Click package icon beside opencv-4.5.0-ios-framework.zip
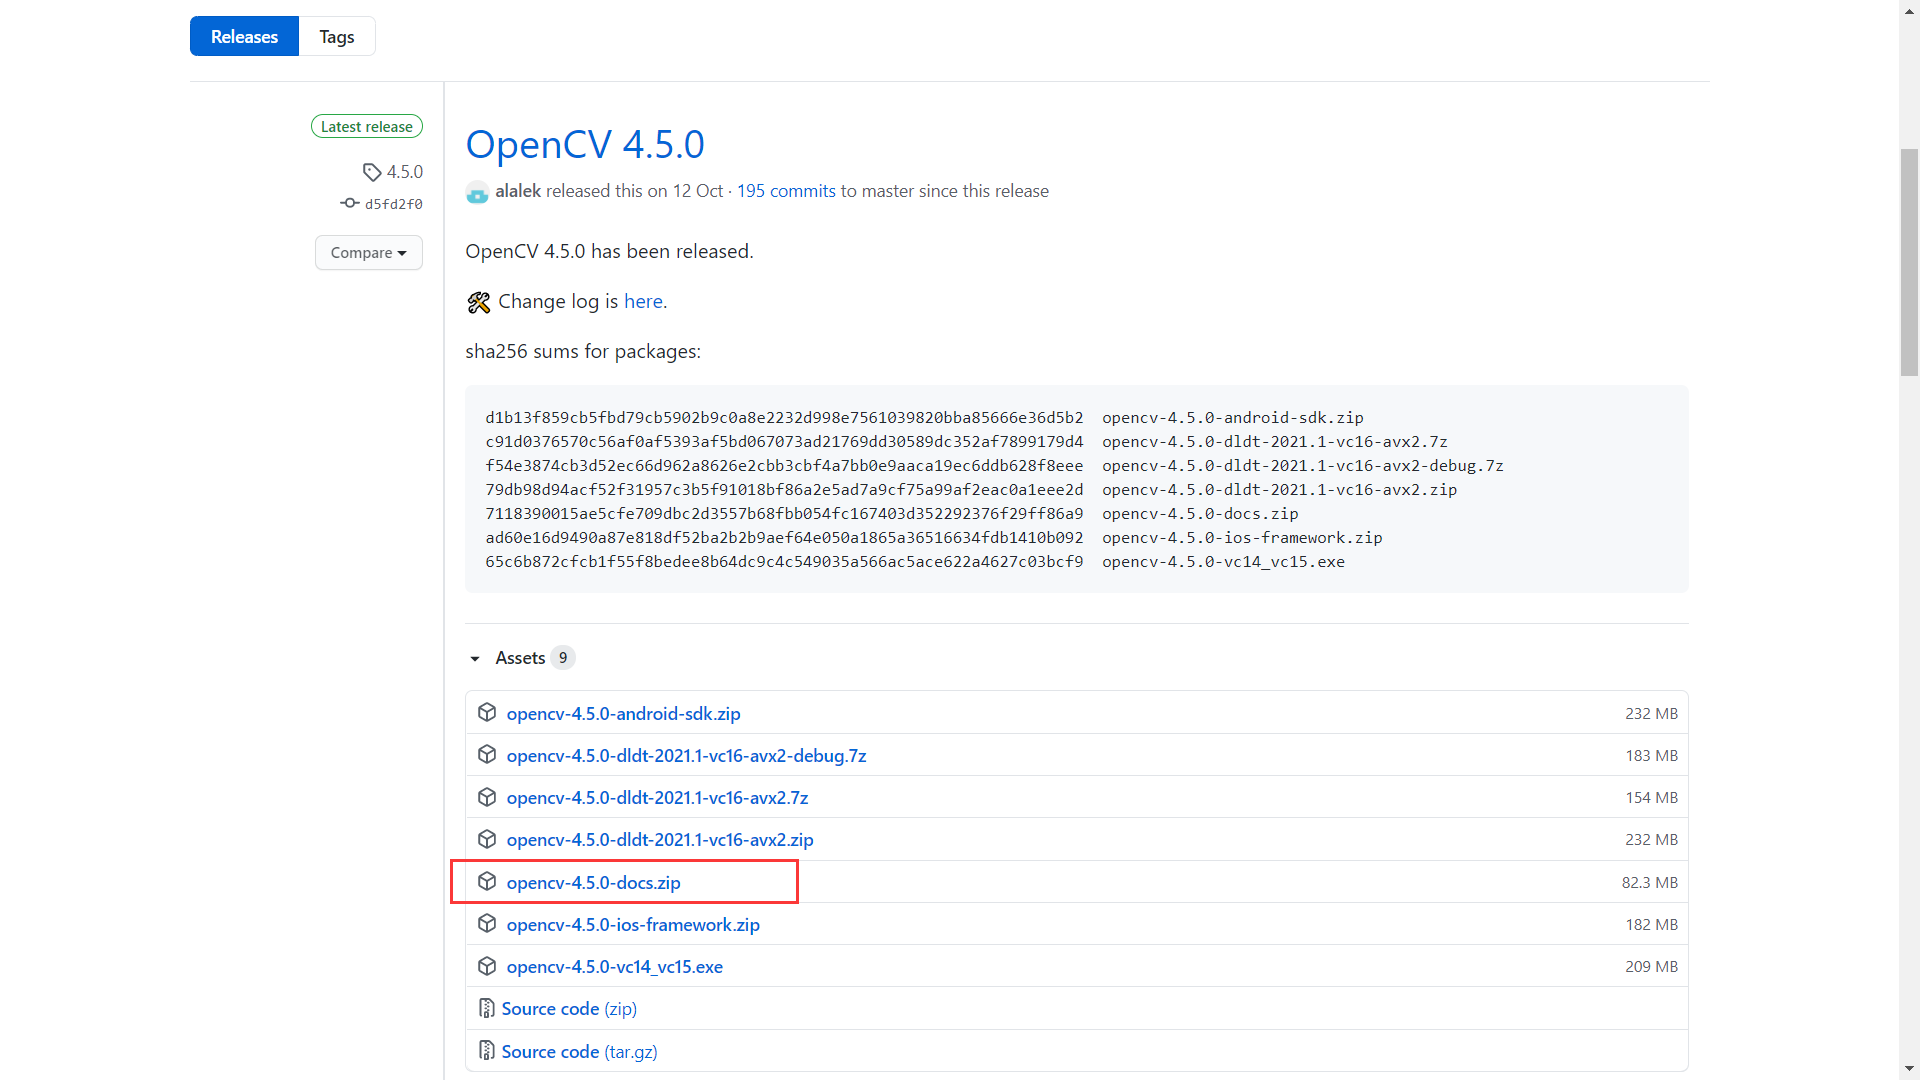 coord(487,924)
